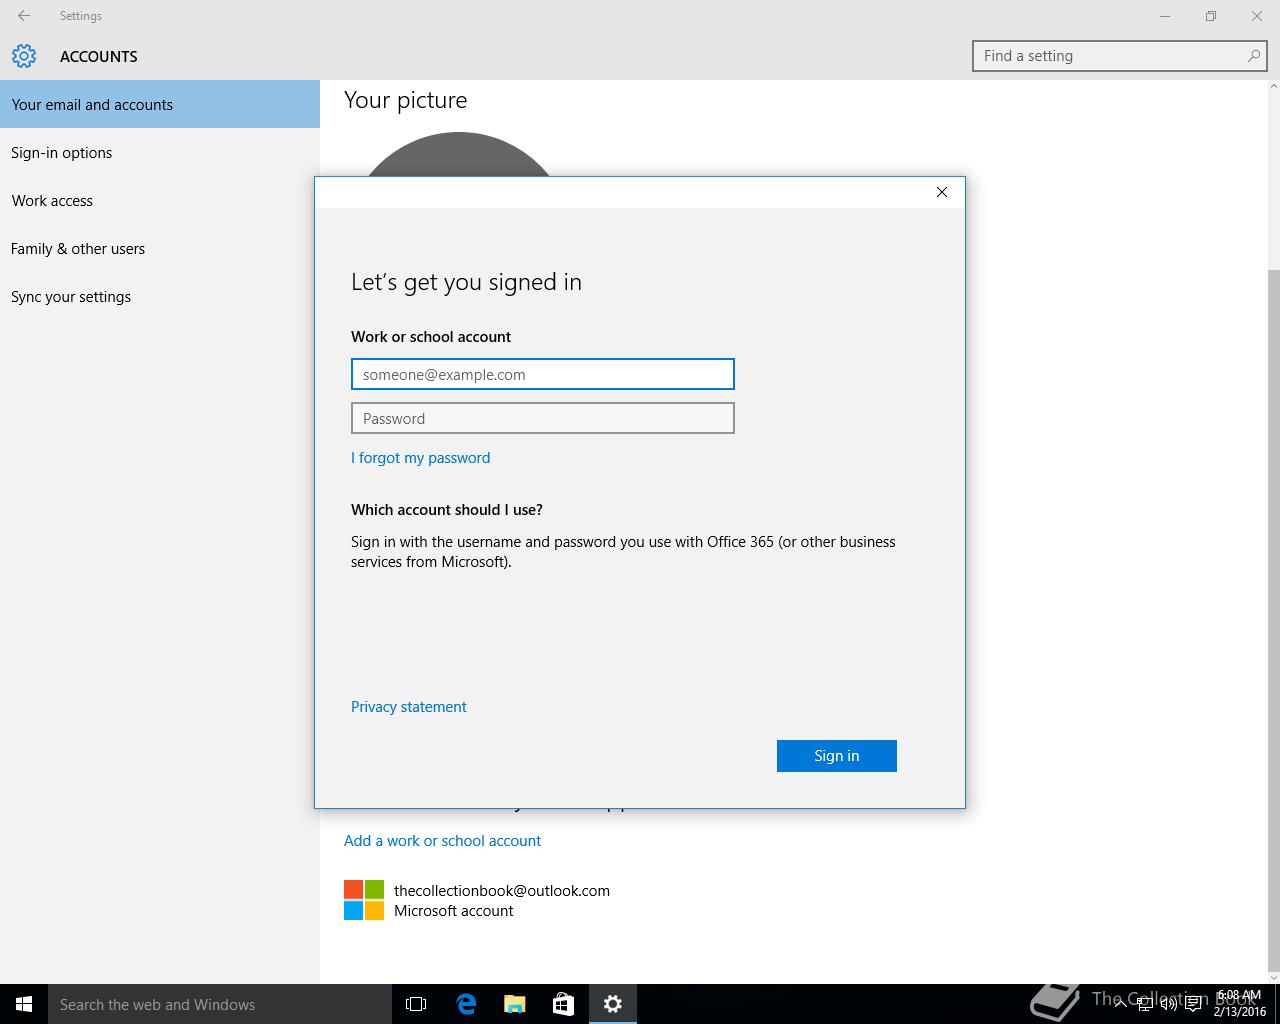Click the search magnifier in Find a setting
The image size is (1280, 1024).
pos(1254,56)
